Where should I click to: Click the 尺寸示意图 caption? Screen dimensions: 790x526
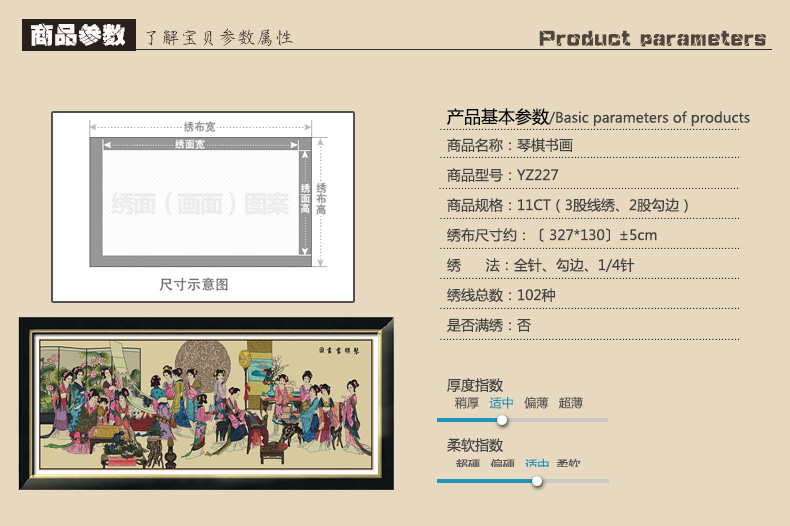(x=194, y=285)
